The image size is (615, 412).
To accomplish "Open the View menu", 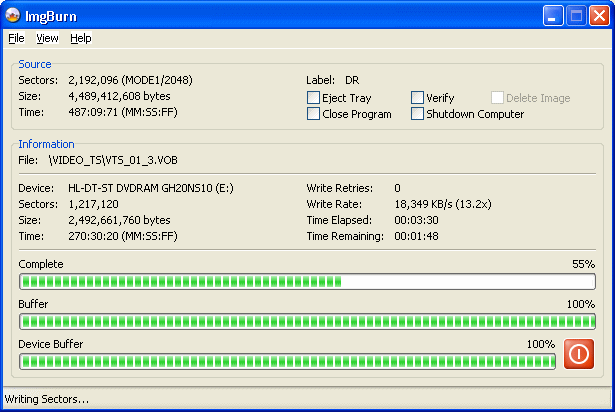I will point(47,38).
